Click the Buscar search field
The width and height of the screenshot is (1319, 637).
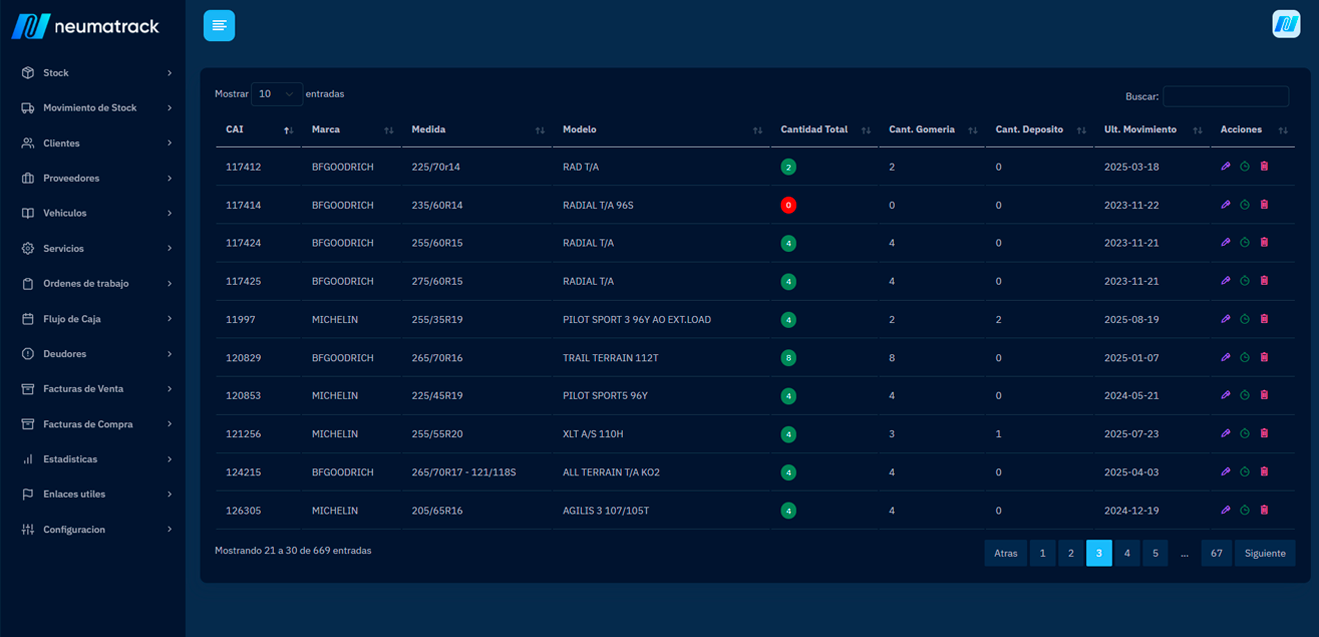coord(1226,96)
